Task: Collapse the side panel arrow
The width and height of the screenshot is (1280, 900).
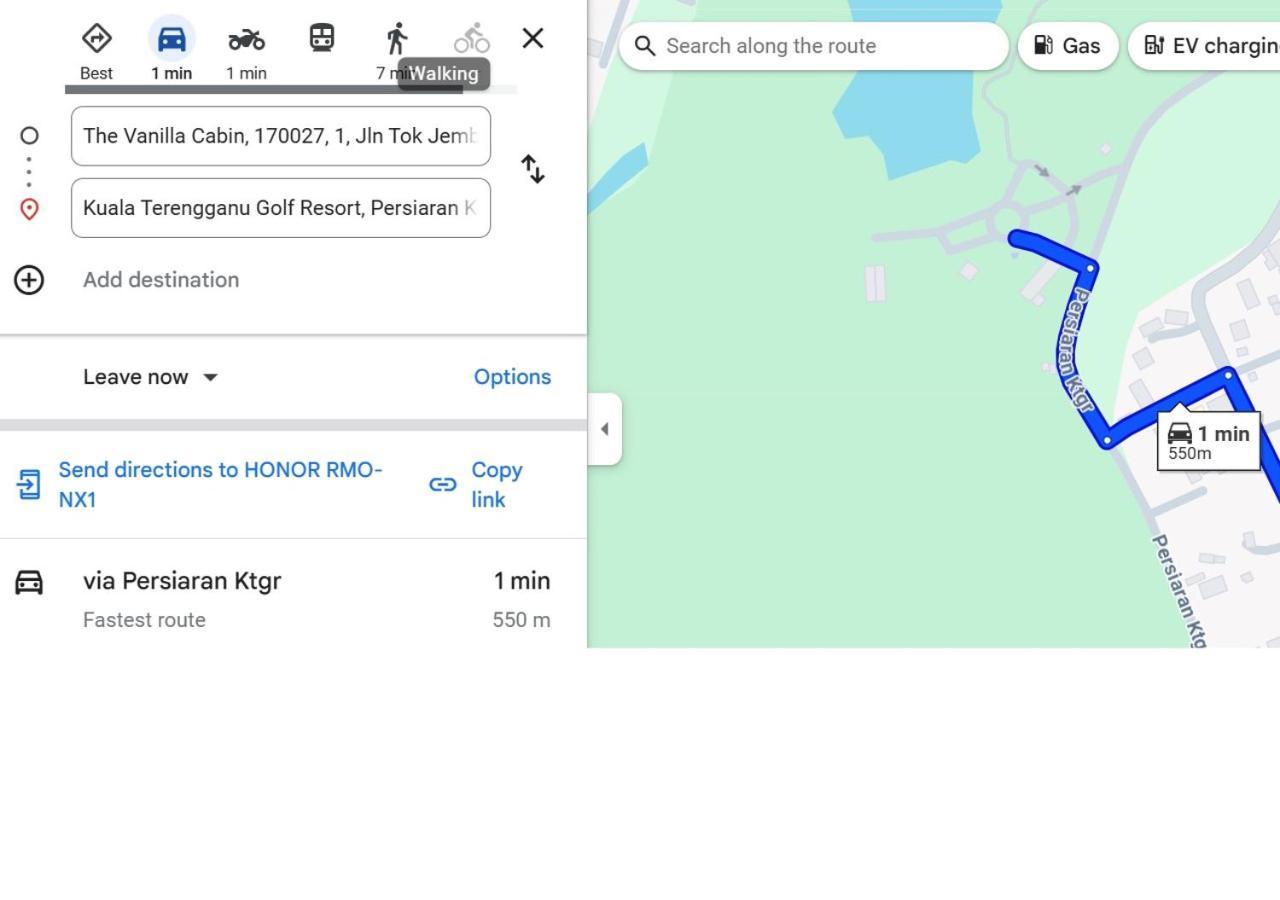Action: (x=604, y=429)
